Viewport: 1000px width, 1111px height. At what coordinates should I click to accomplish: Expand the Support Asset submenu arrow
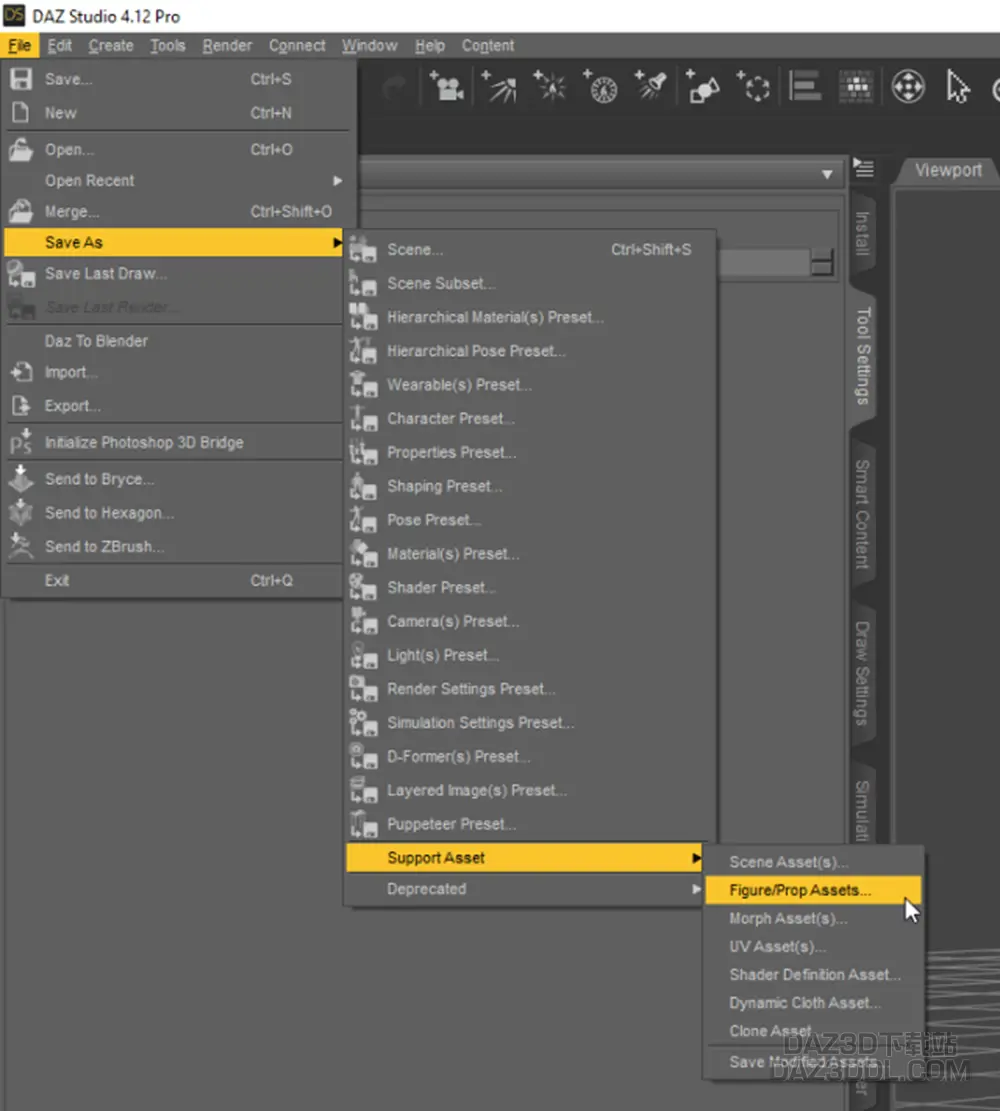697,858
